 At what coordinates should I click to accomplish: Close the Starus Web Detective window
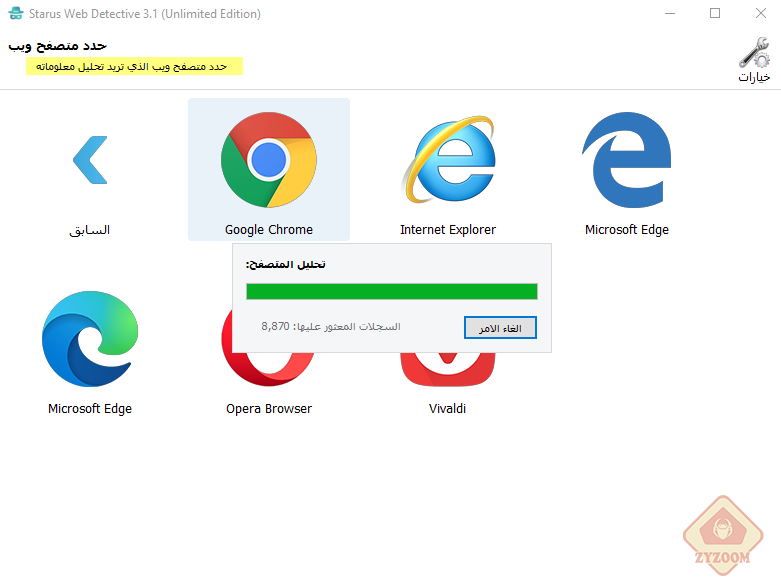pos(761,13)
